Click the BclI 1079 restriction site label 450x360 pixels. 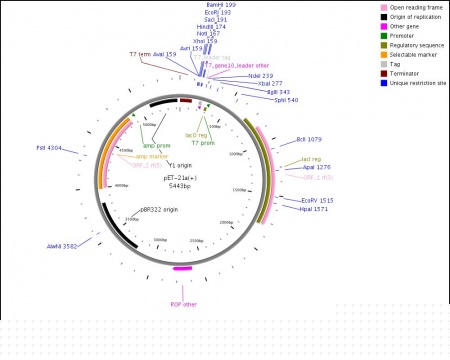point(309,139)
